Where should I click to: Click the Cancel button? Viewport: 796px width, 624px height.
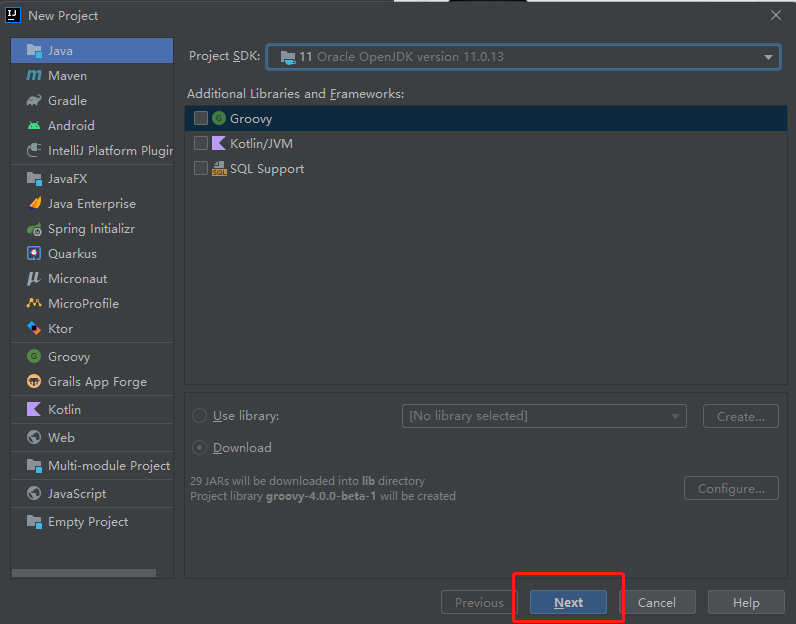point(657,602)
